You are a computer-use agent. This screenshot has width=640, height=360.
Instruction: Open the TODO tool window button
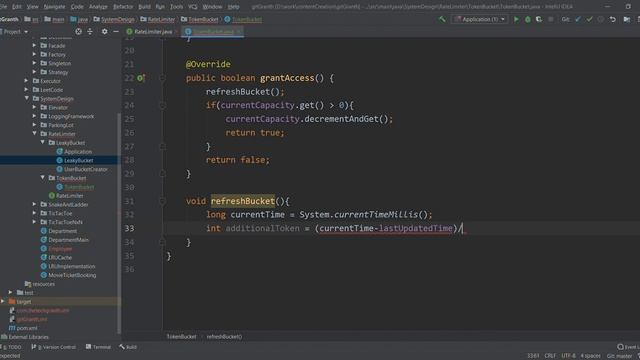click(11, 347)
